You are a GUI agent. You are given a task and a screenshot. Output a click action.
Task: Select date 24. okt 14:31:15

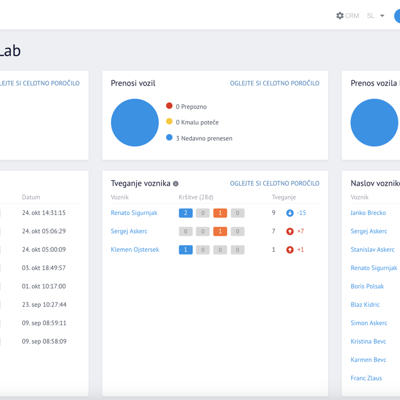tap(44, 213)
